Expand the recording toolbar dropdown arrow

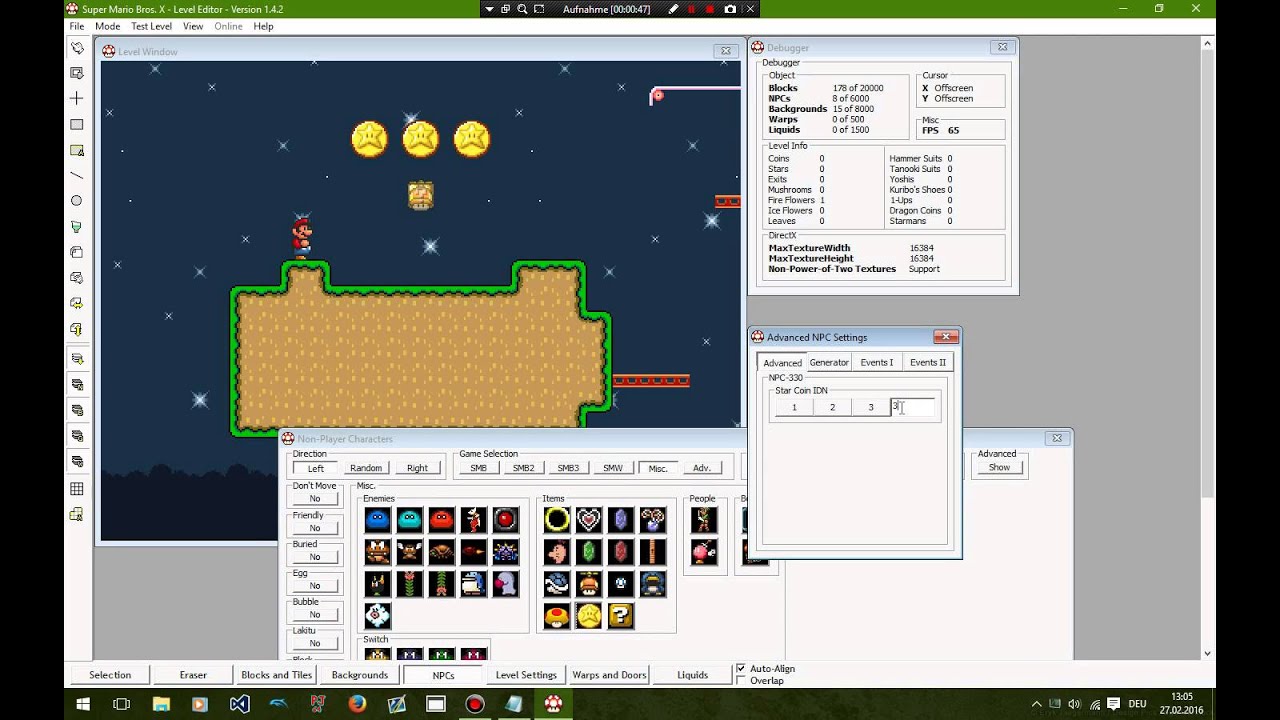(489, 9)
